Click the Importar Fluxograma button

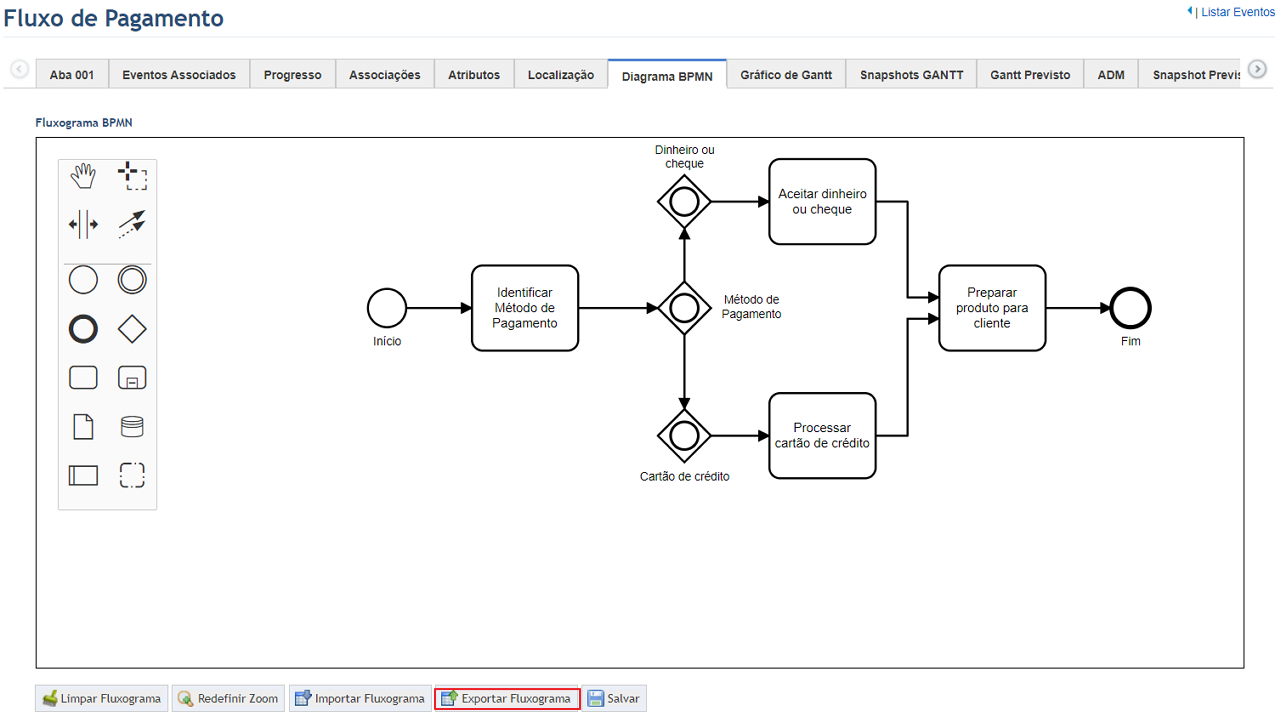click(x=360, y=698)
